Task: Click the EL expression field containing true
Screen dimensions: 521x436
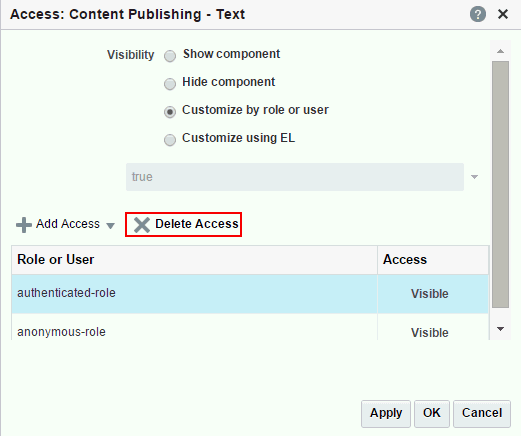Action: [295, 177]
